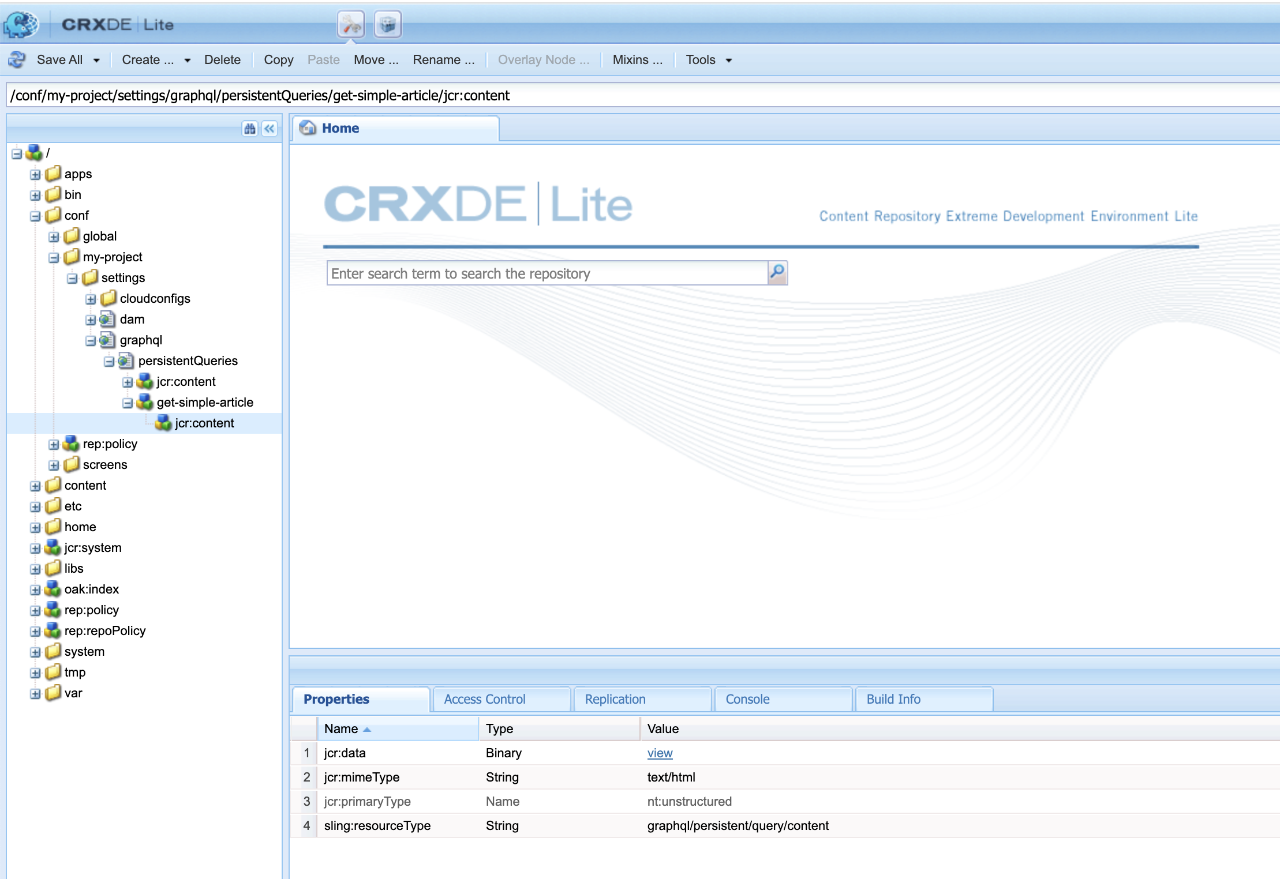Select the system folder in tree
The width and height of the screenshot is (1280, 879).
(84, 652)
